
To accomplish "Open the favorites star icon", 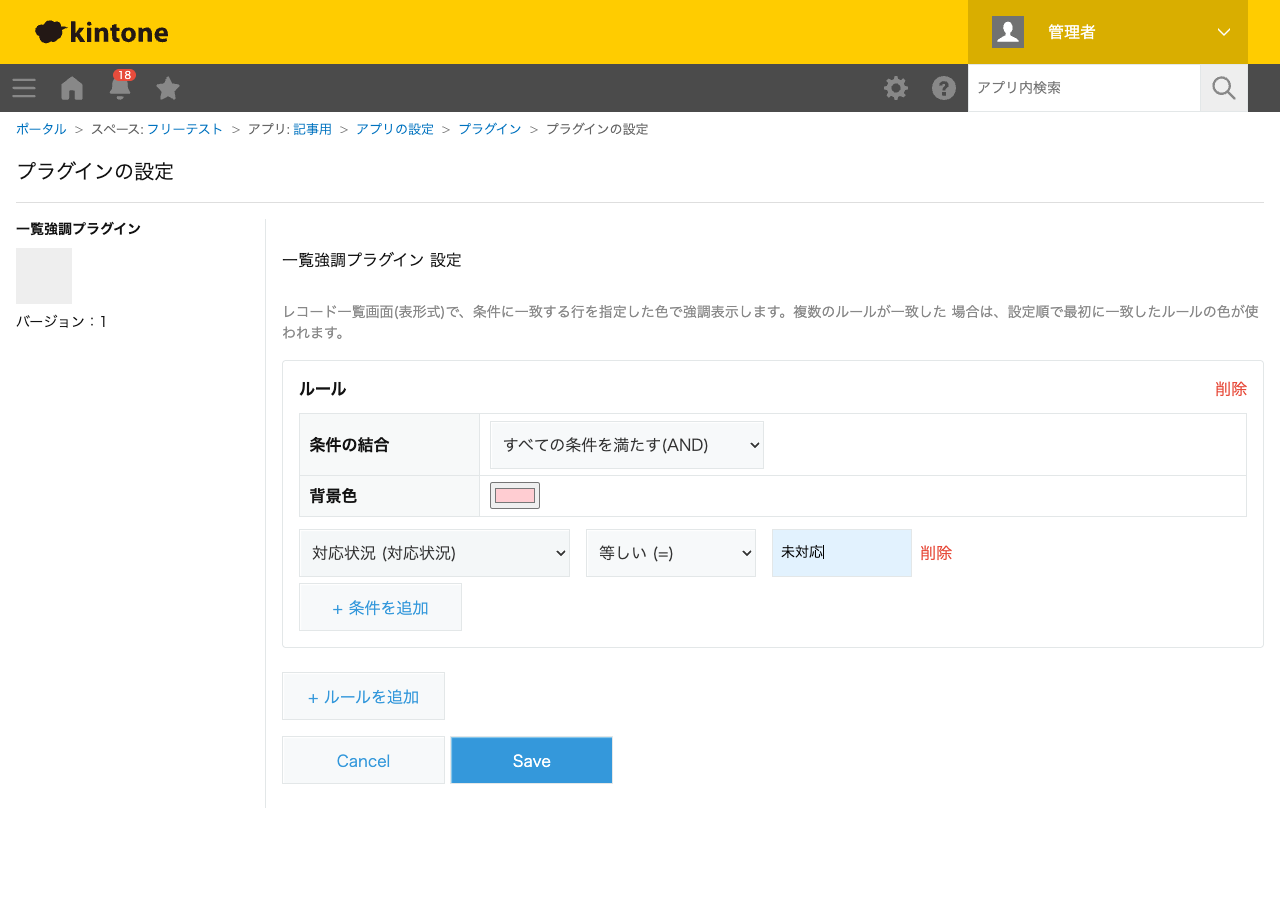I will (x=168, y=88).
